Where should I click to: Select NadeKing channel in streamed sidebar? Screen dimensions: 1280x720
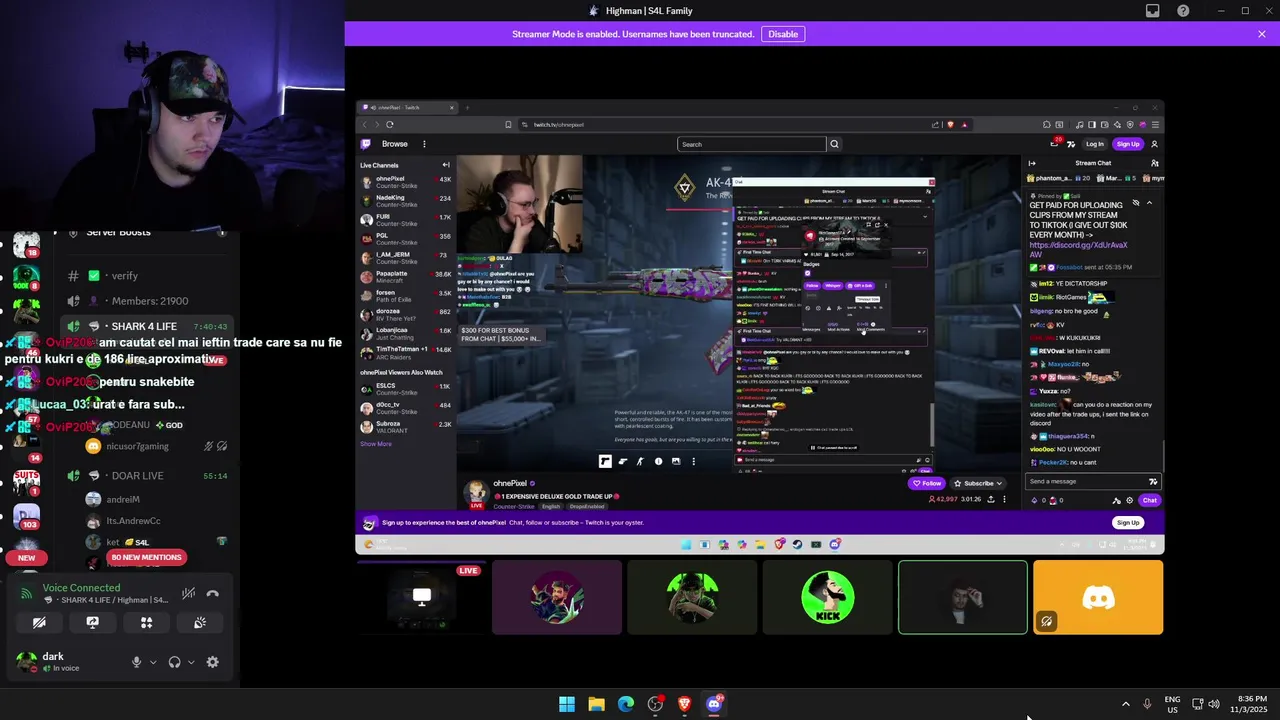coord(405,201)
